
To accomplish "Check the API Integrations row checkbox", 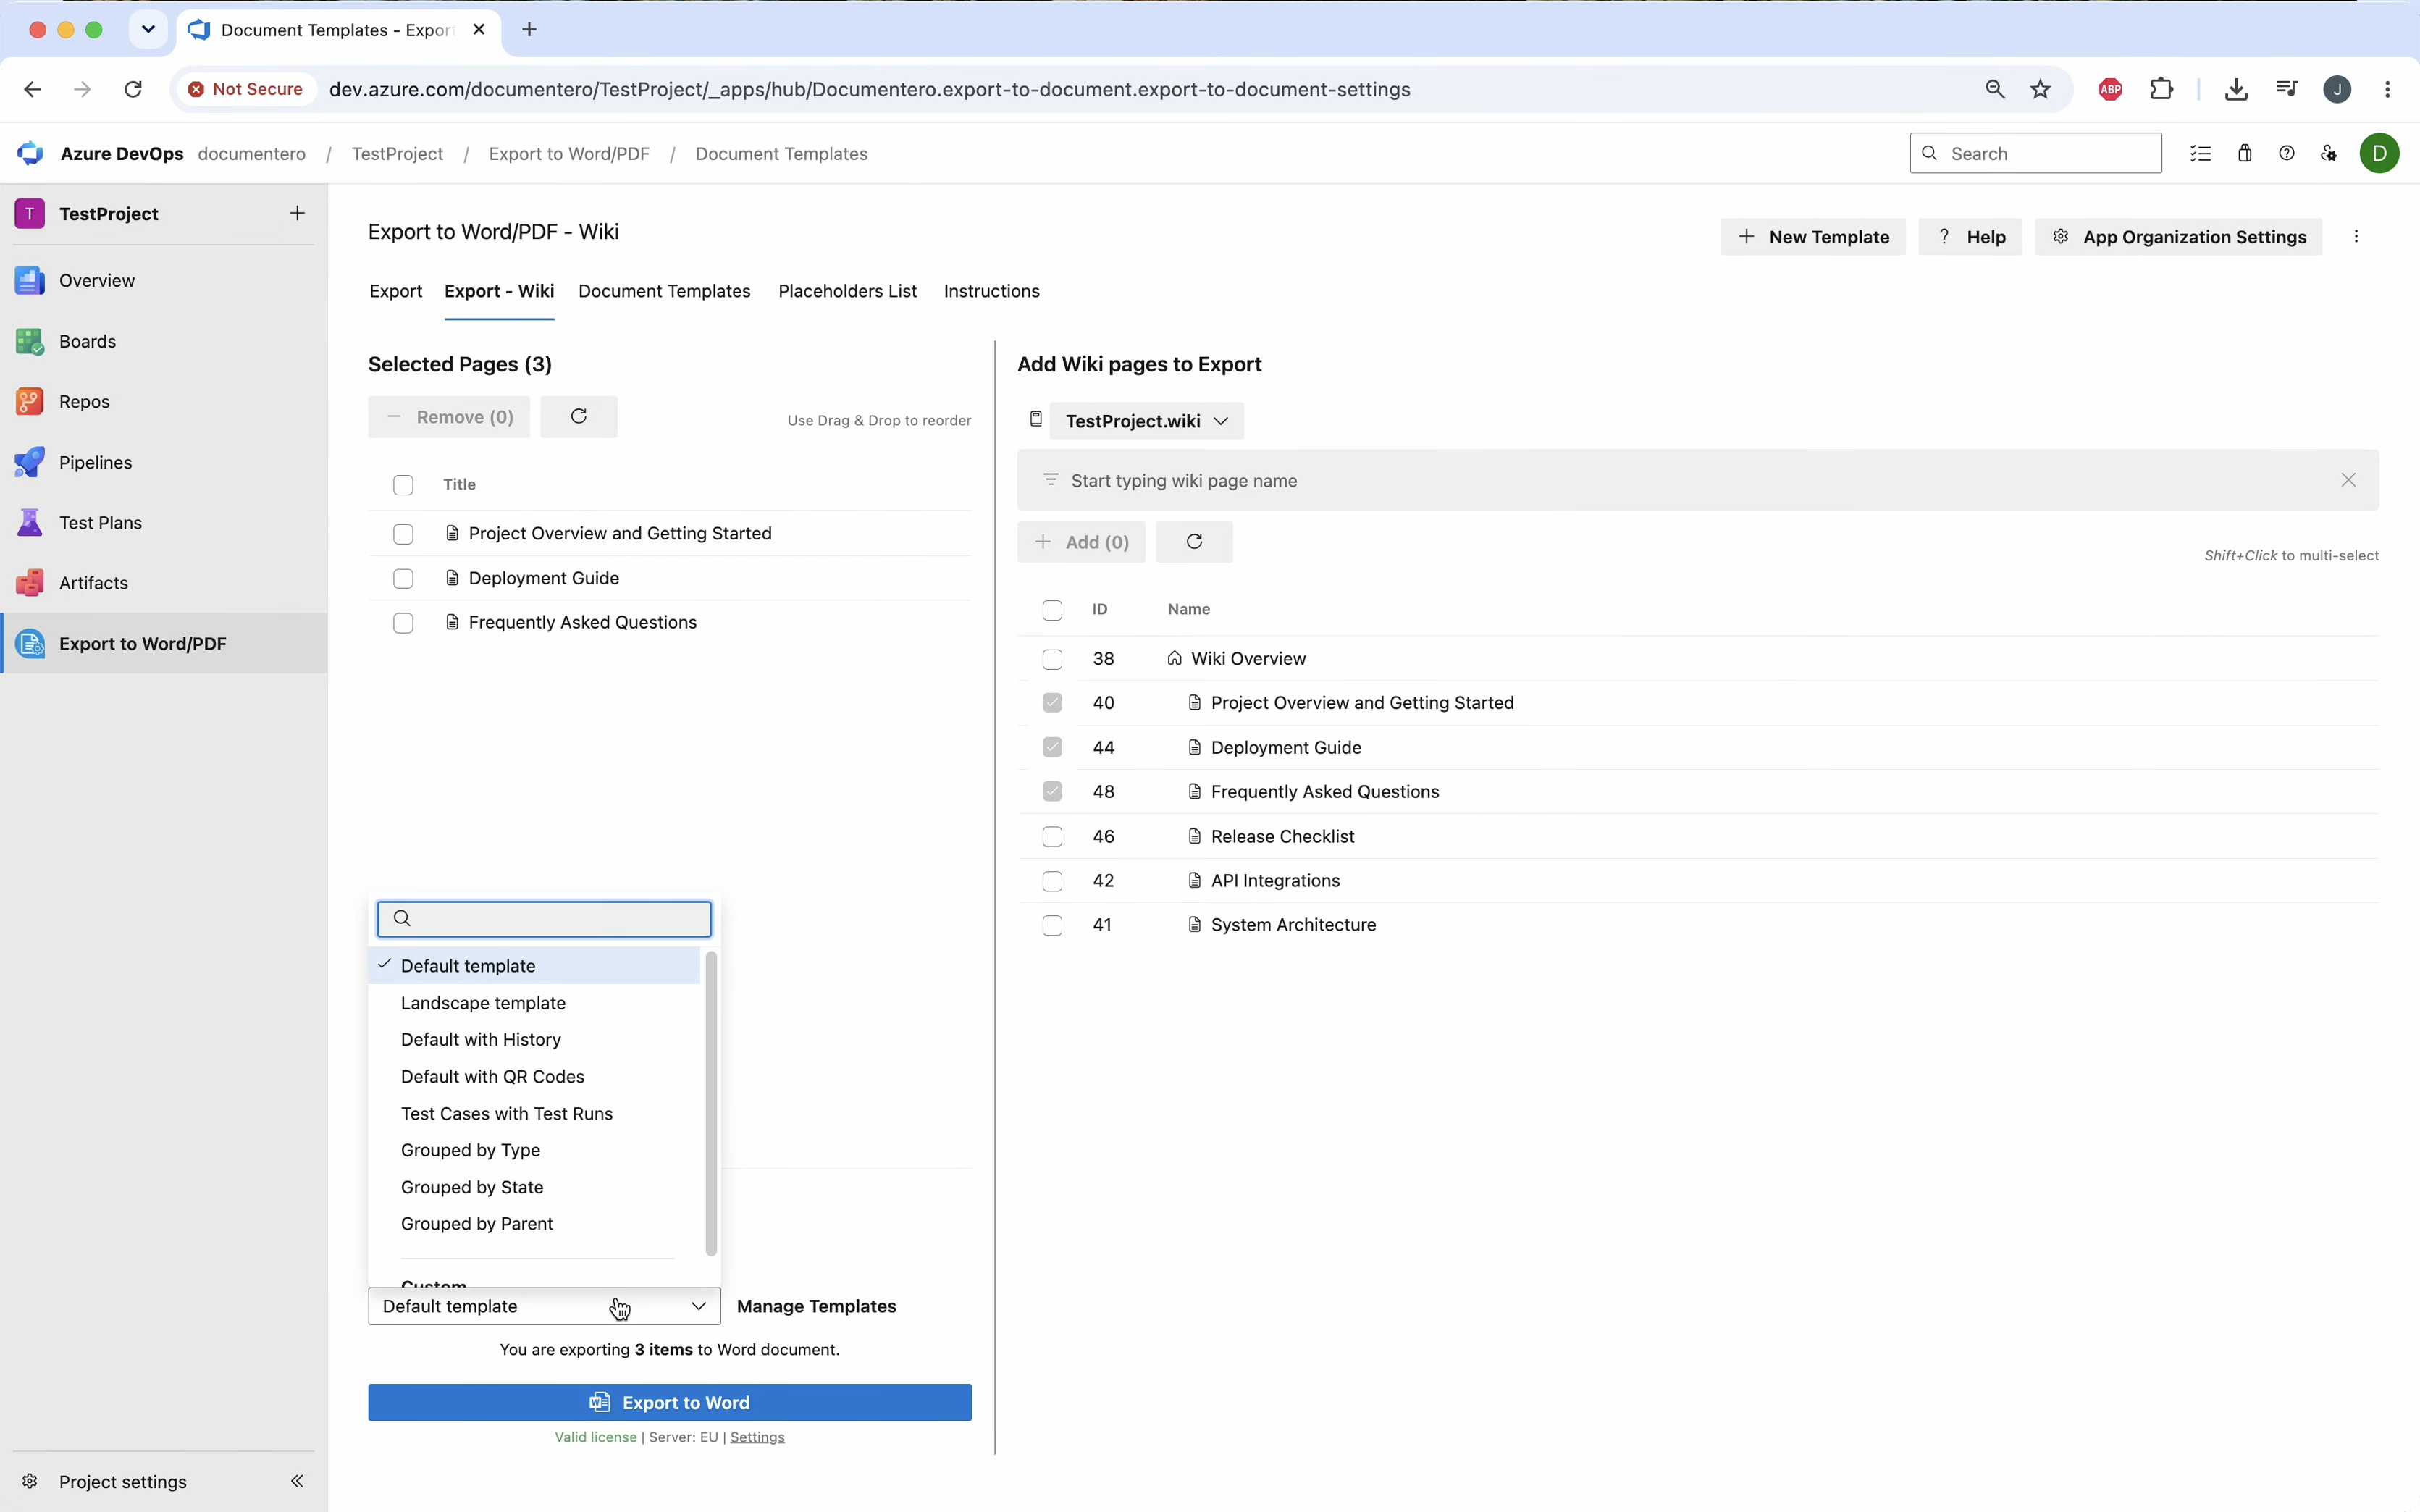I will 1052,881.
